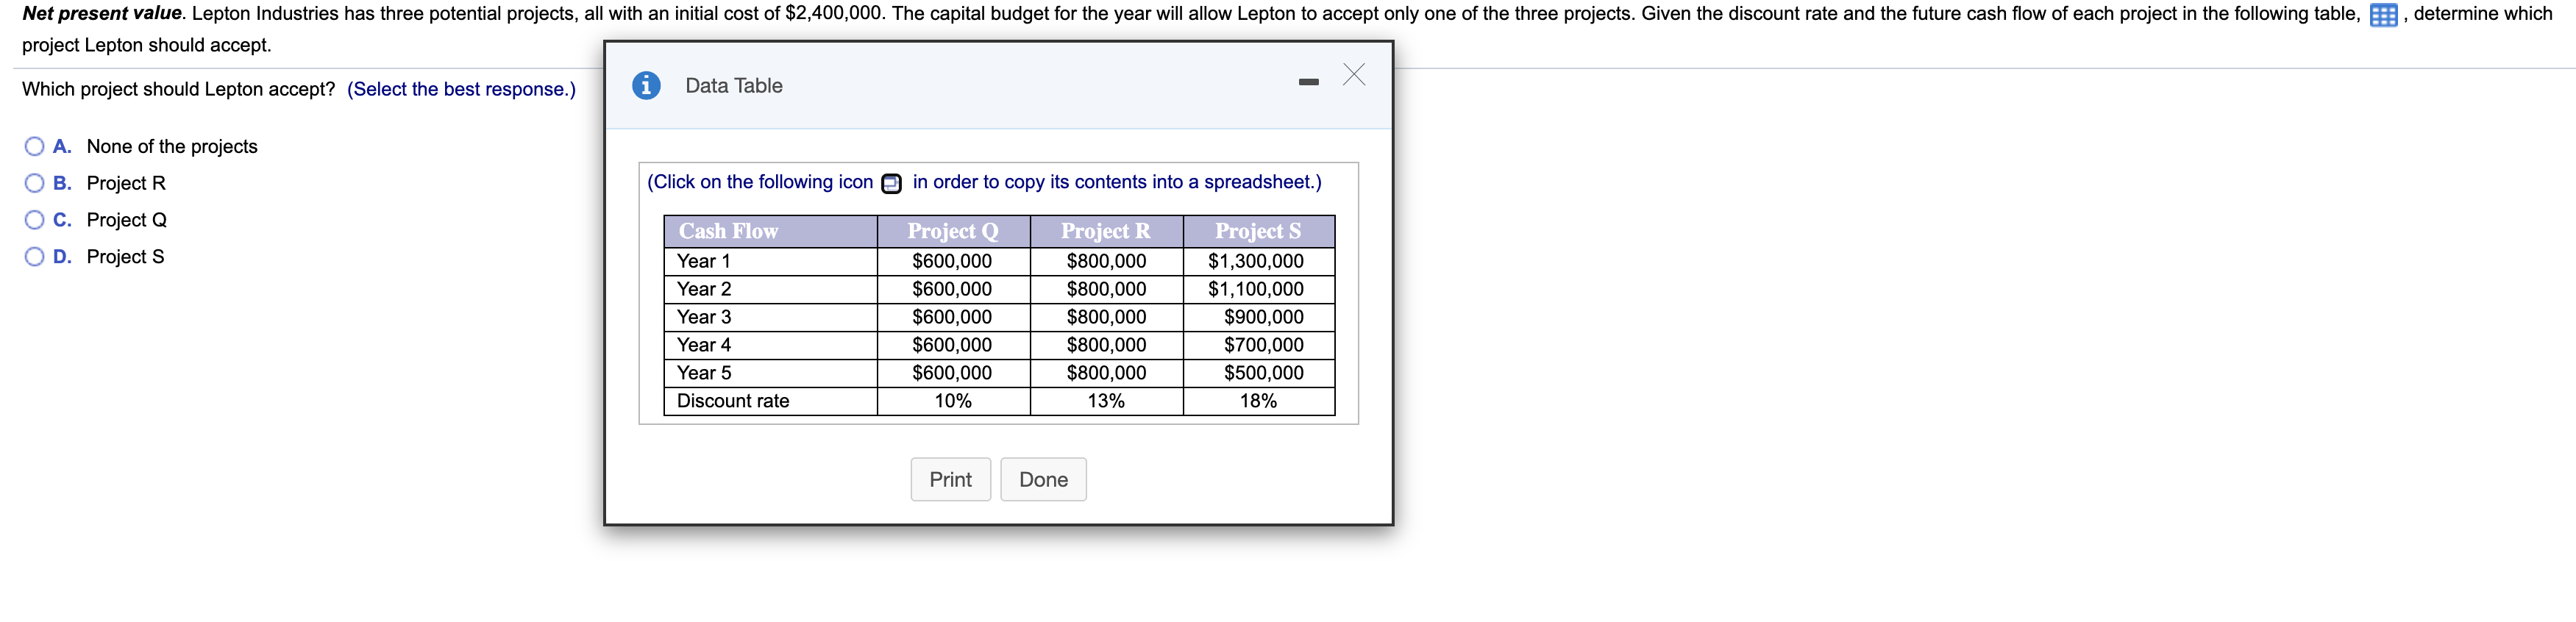Click the Project S column header
This screenshot has width=2576, height=622.
[x=1258, y=231]
